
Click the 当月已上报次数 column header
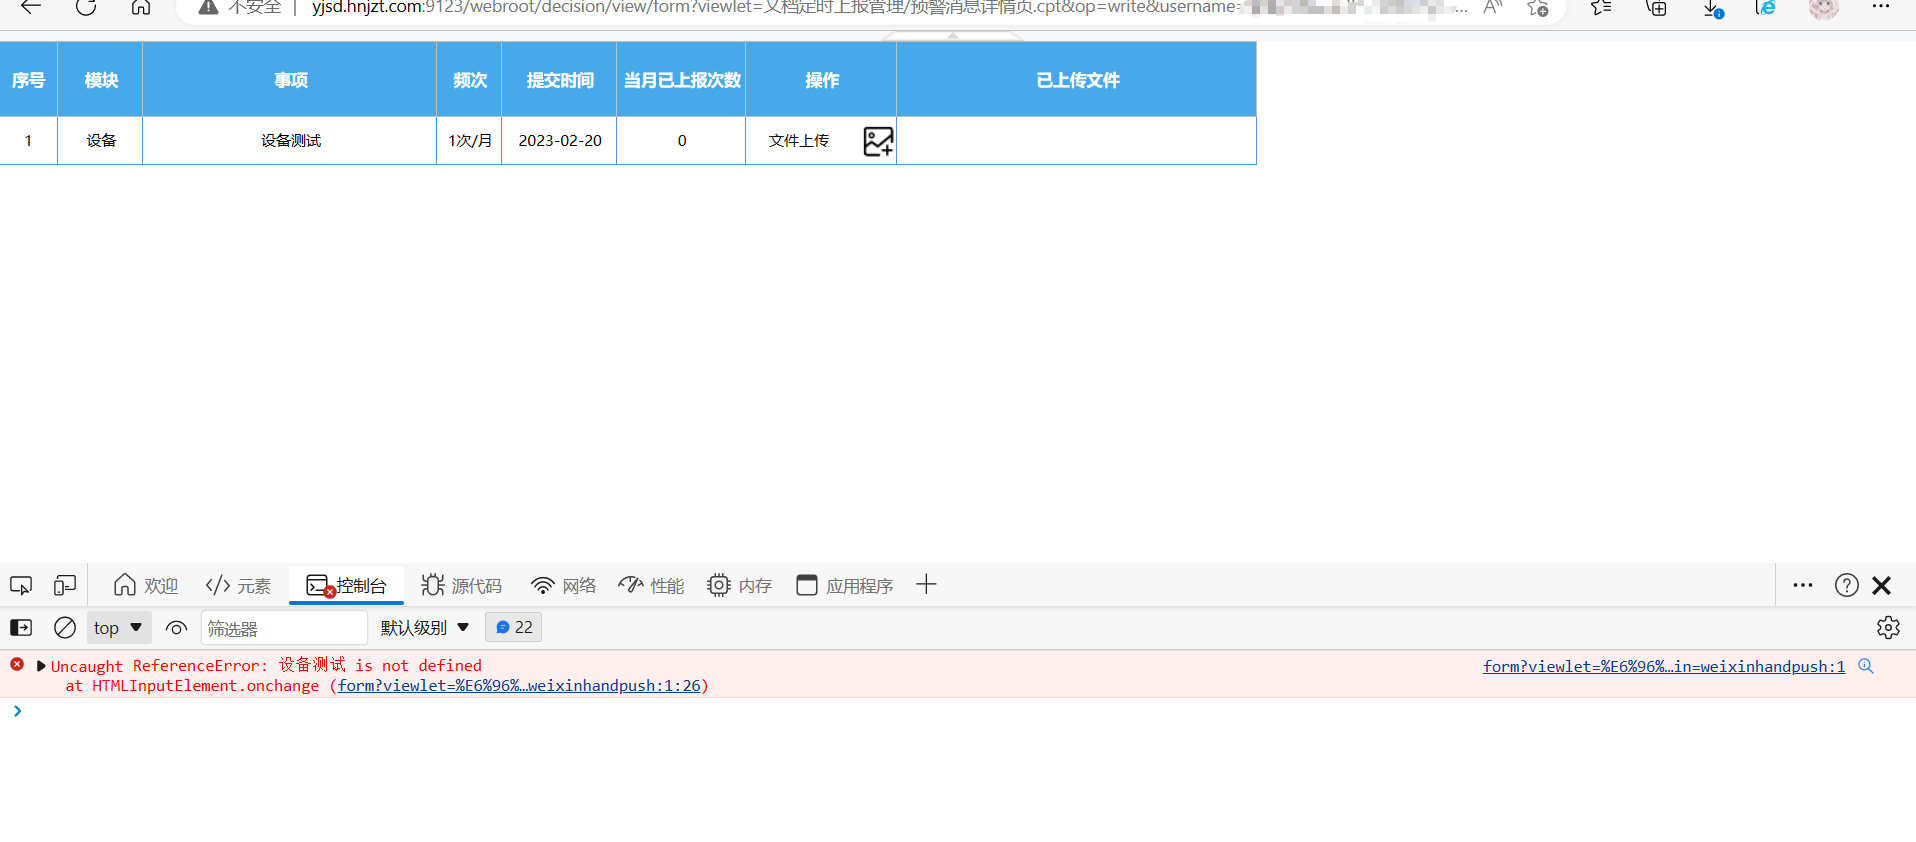click(682, 80)
